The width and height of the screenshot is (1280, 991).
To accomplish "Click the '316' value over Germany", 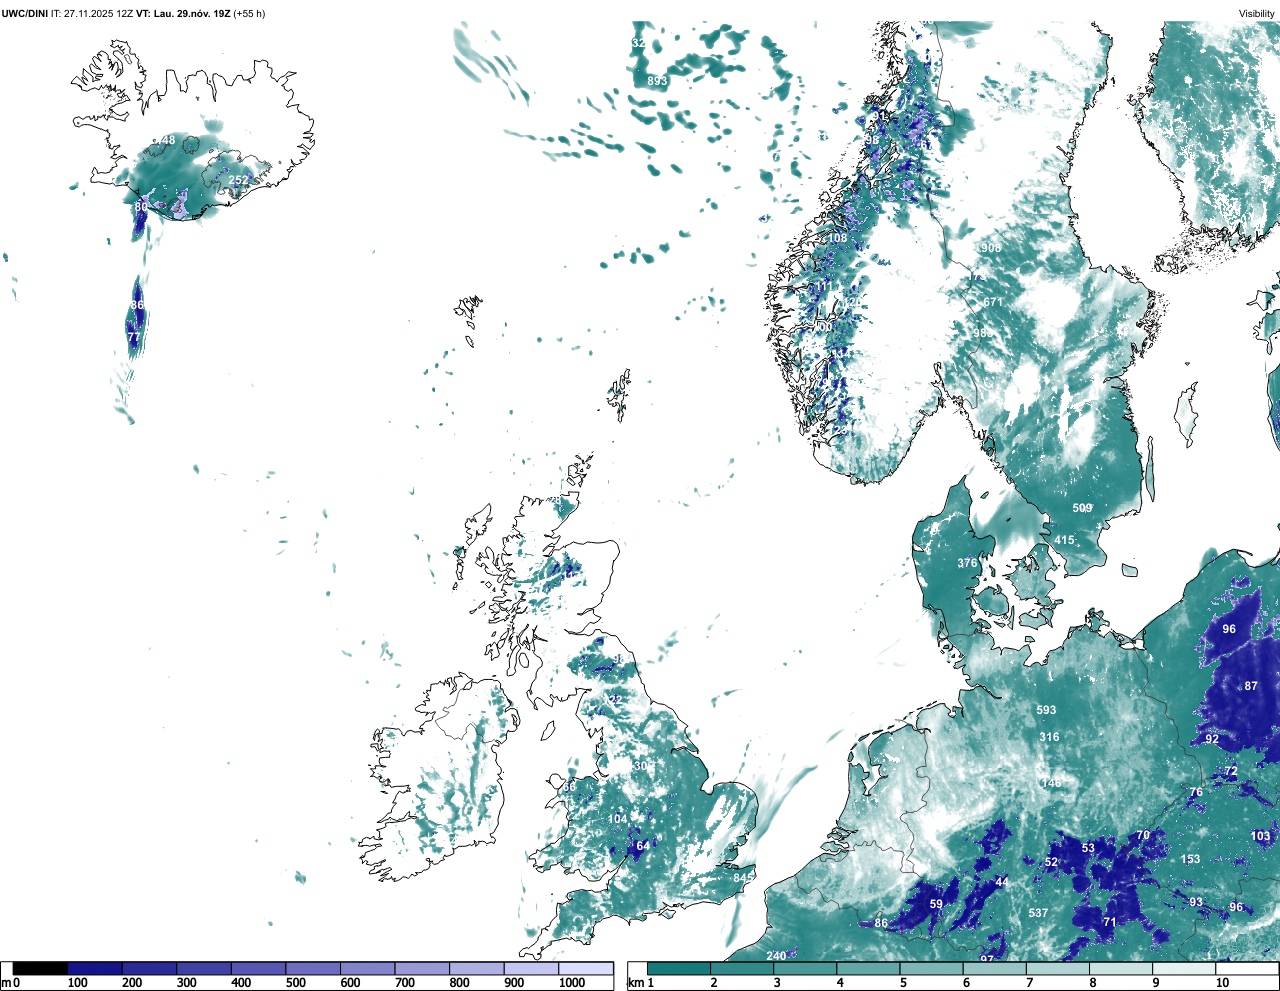I will 1049,737.
